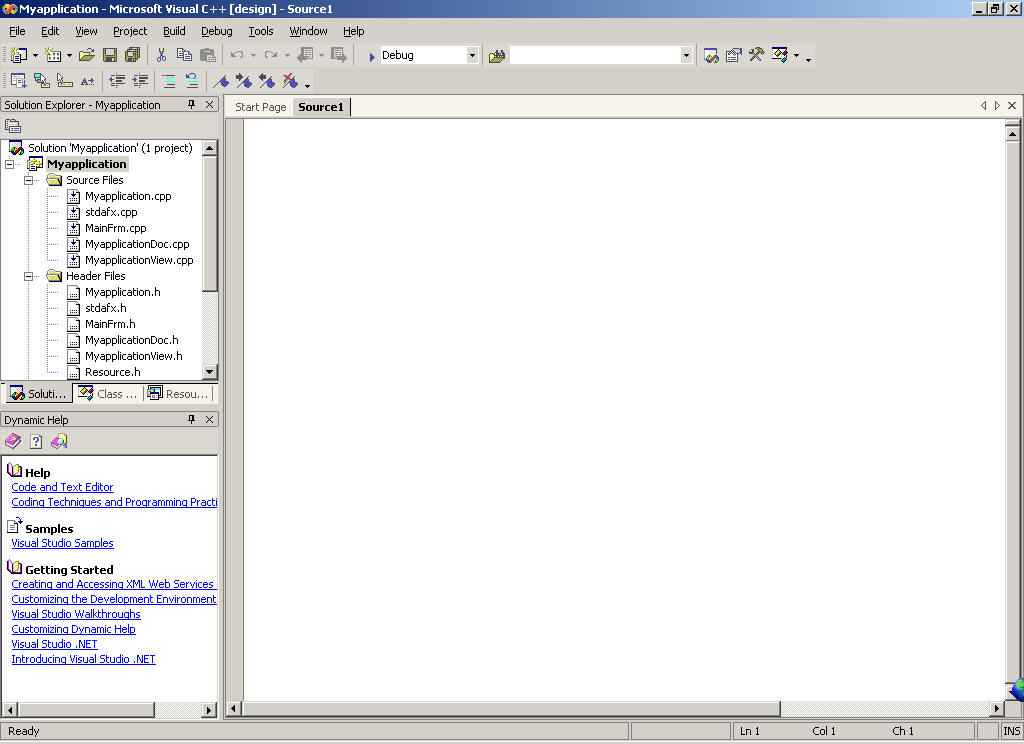Select stdafx.cpp in Solution Explorer
The width and height of the screenshot is (1024, 744).
tap(111, 212)
